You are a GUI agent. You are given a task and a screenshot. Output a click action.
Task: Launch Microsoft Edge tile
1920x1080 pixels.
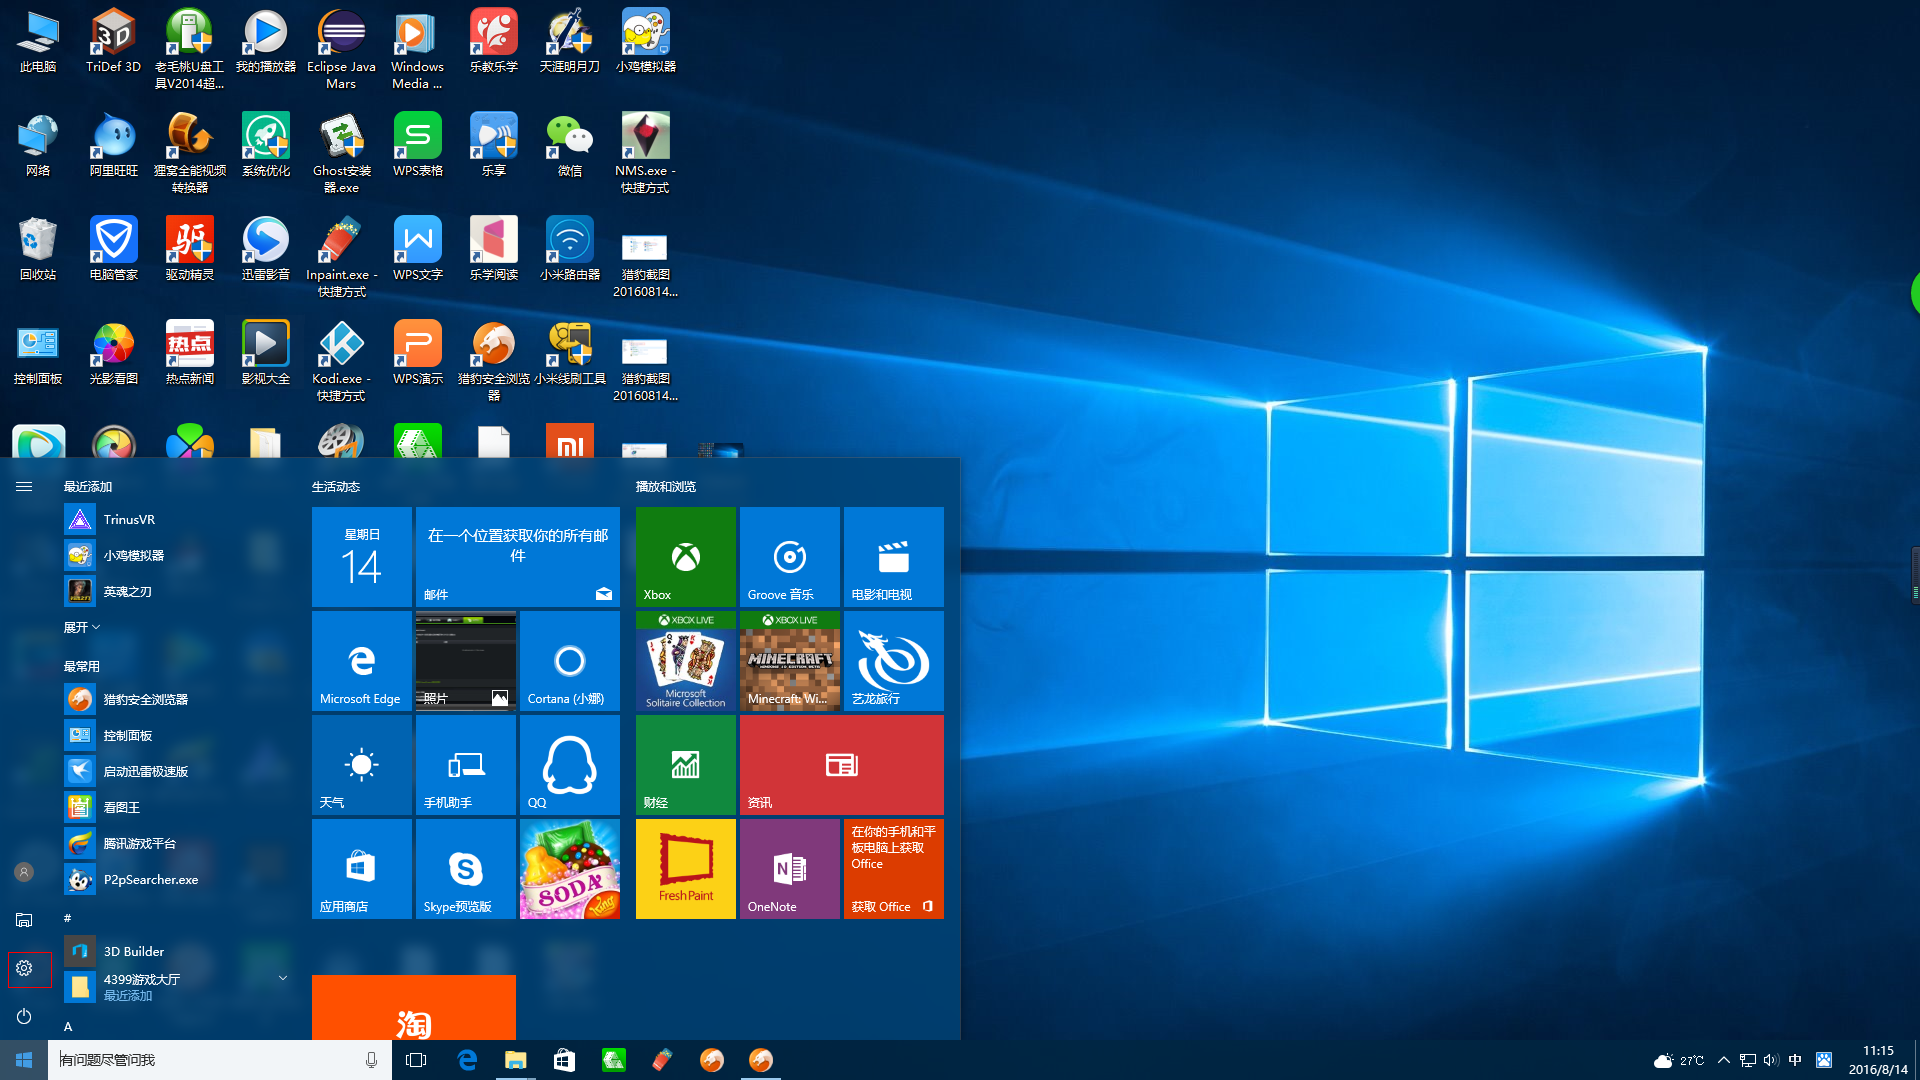(361, 660)
